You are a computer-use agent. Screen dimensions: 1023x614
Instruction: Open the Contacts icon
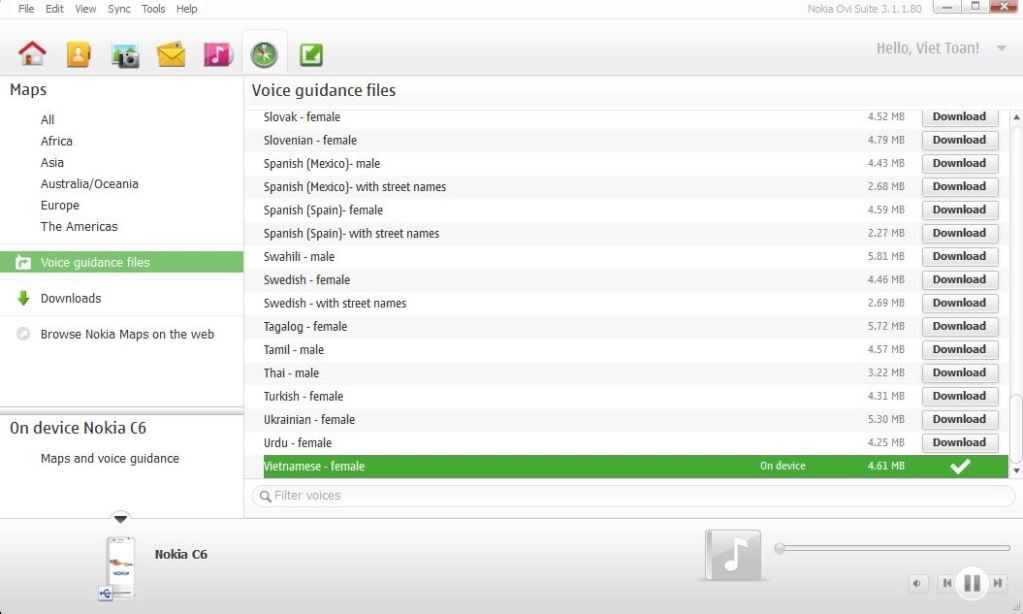78,54
